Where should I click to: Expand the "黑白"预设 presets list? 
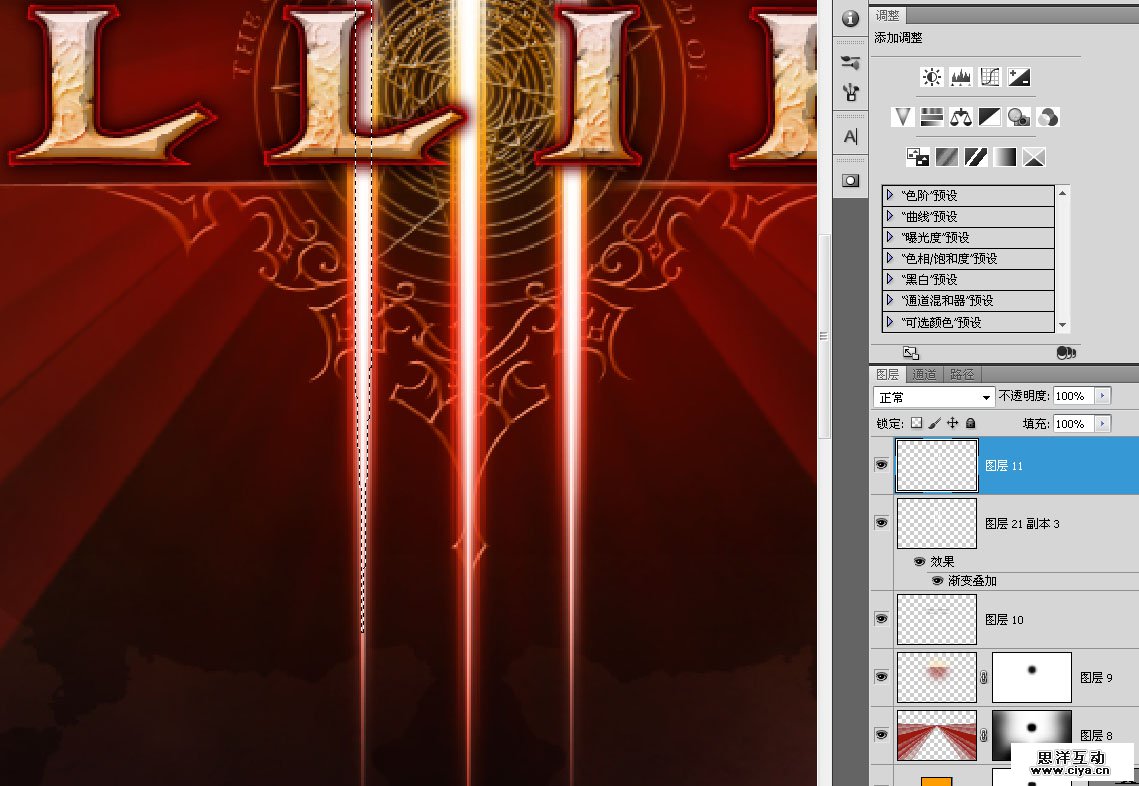890,280
